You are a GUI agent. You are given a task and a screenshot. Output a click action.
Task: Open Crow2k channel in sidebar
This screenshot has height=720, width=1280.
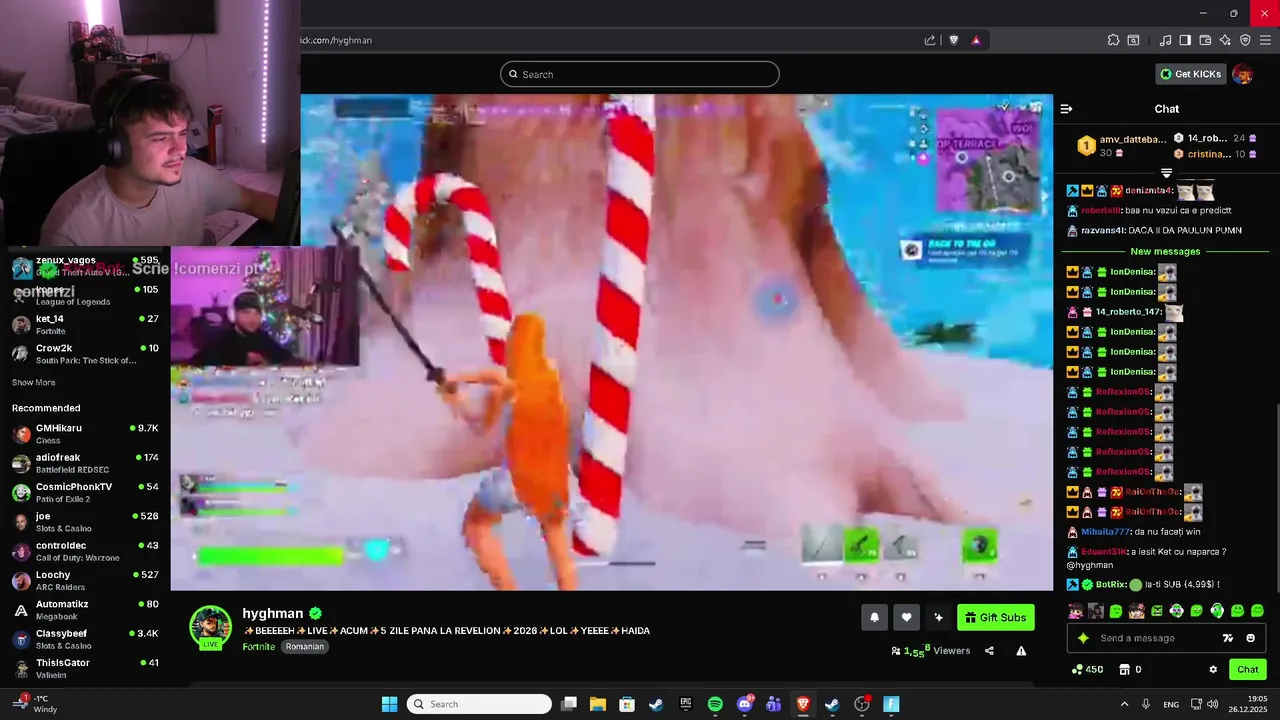(85, 353)
